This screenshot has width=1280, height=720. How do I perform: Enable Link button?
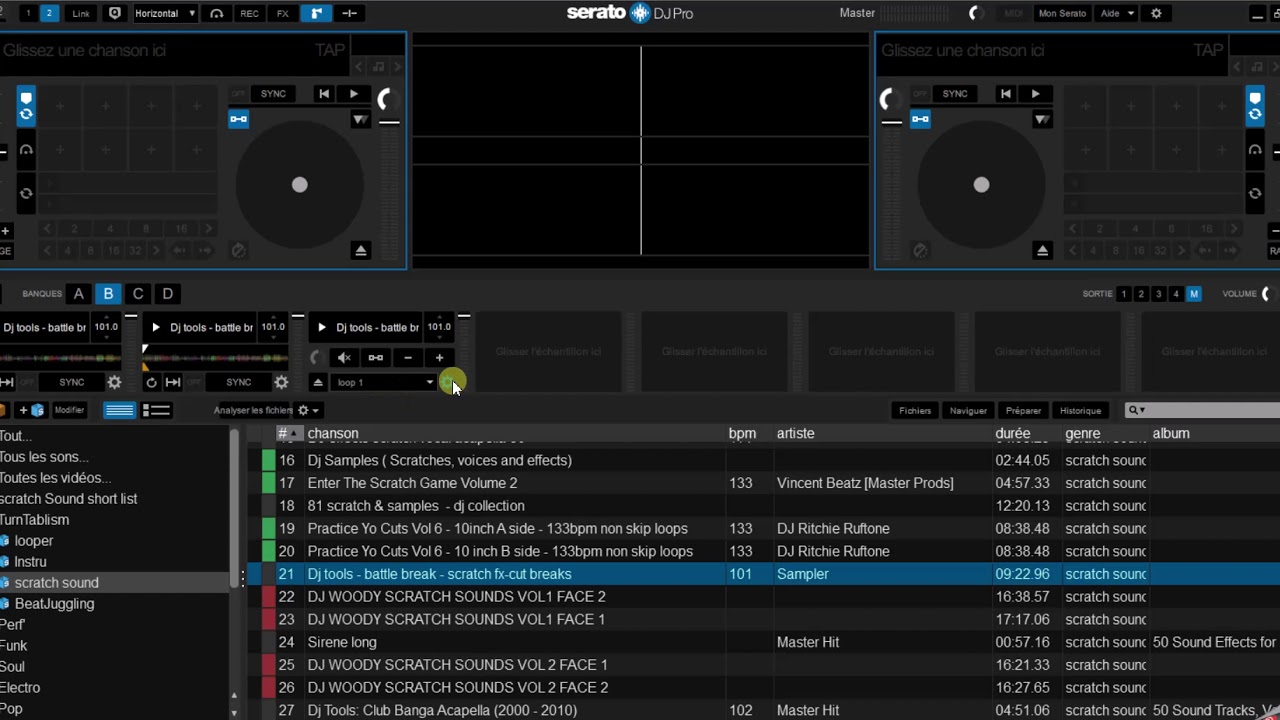(x=81, y=13)
